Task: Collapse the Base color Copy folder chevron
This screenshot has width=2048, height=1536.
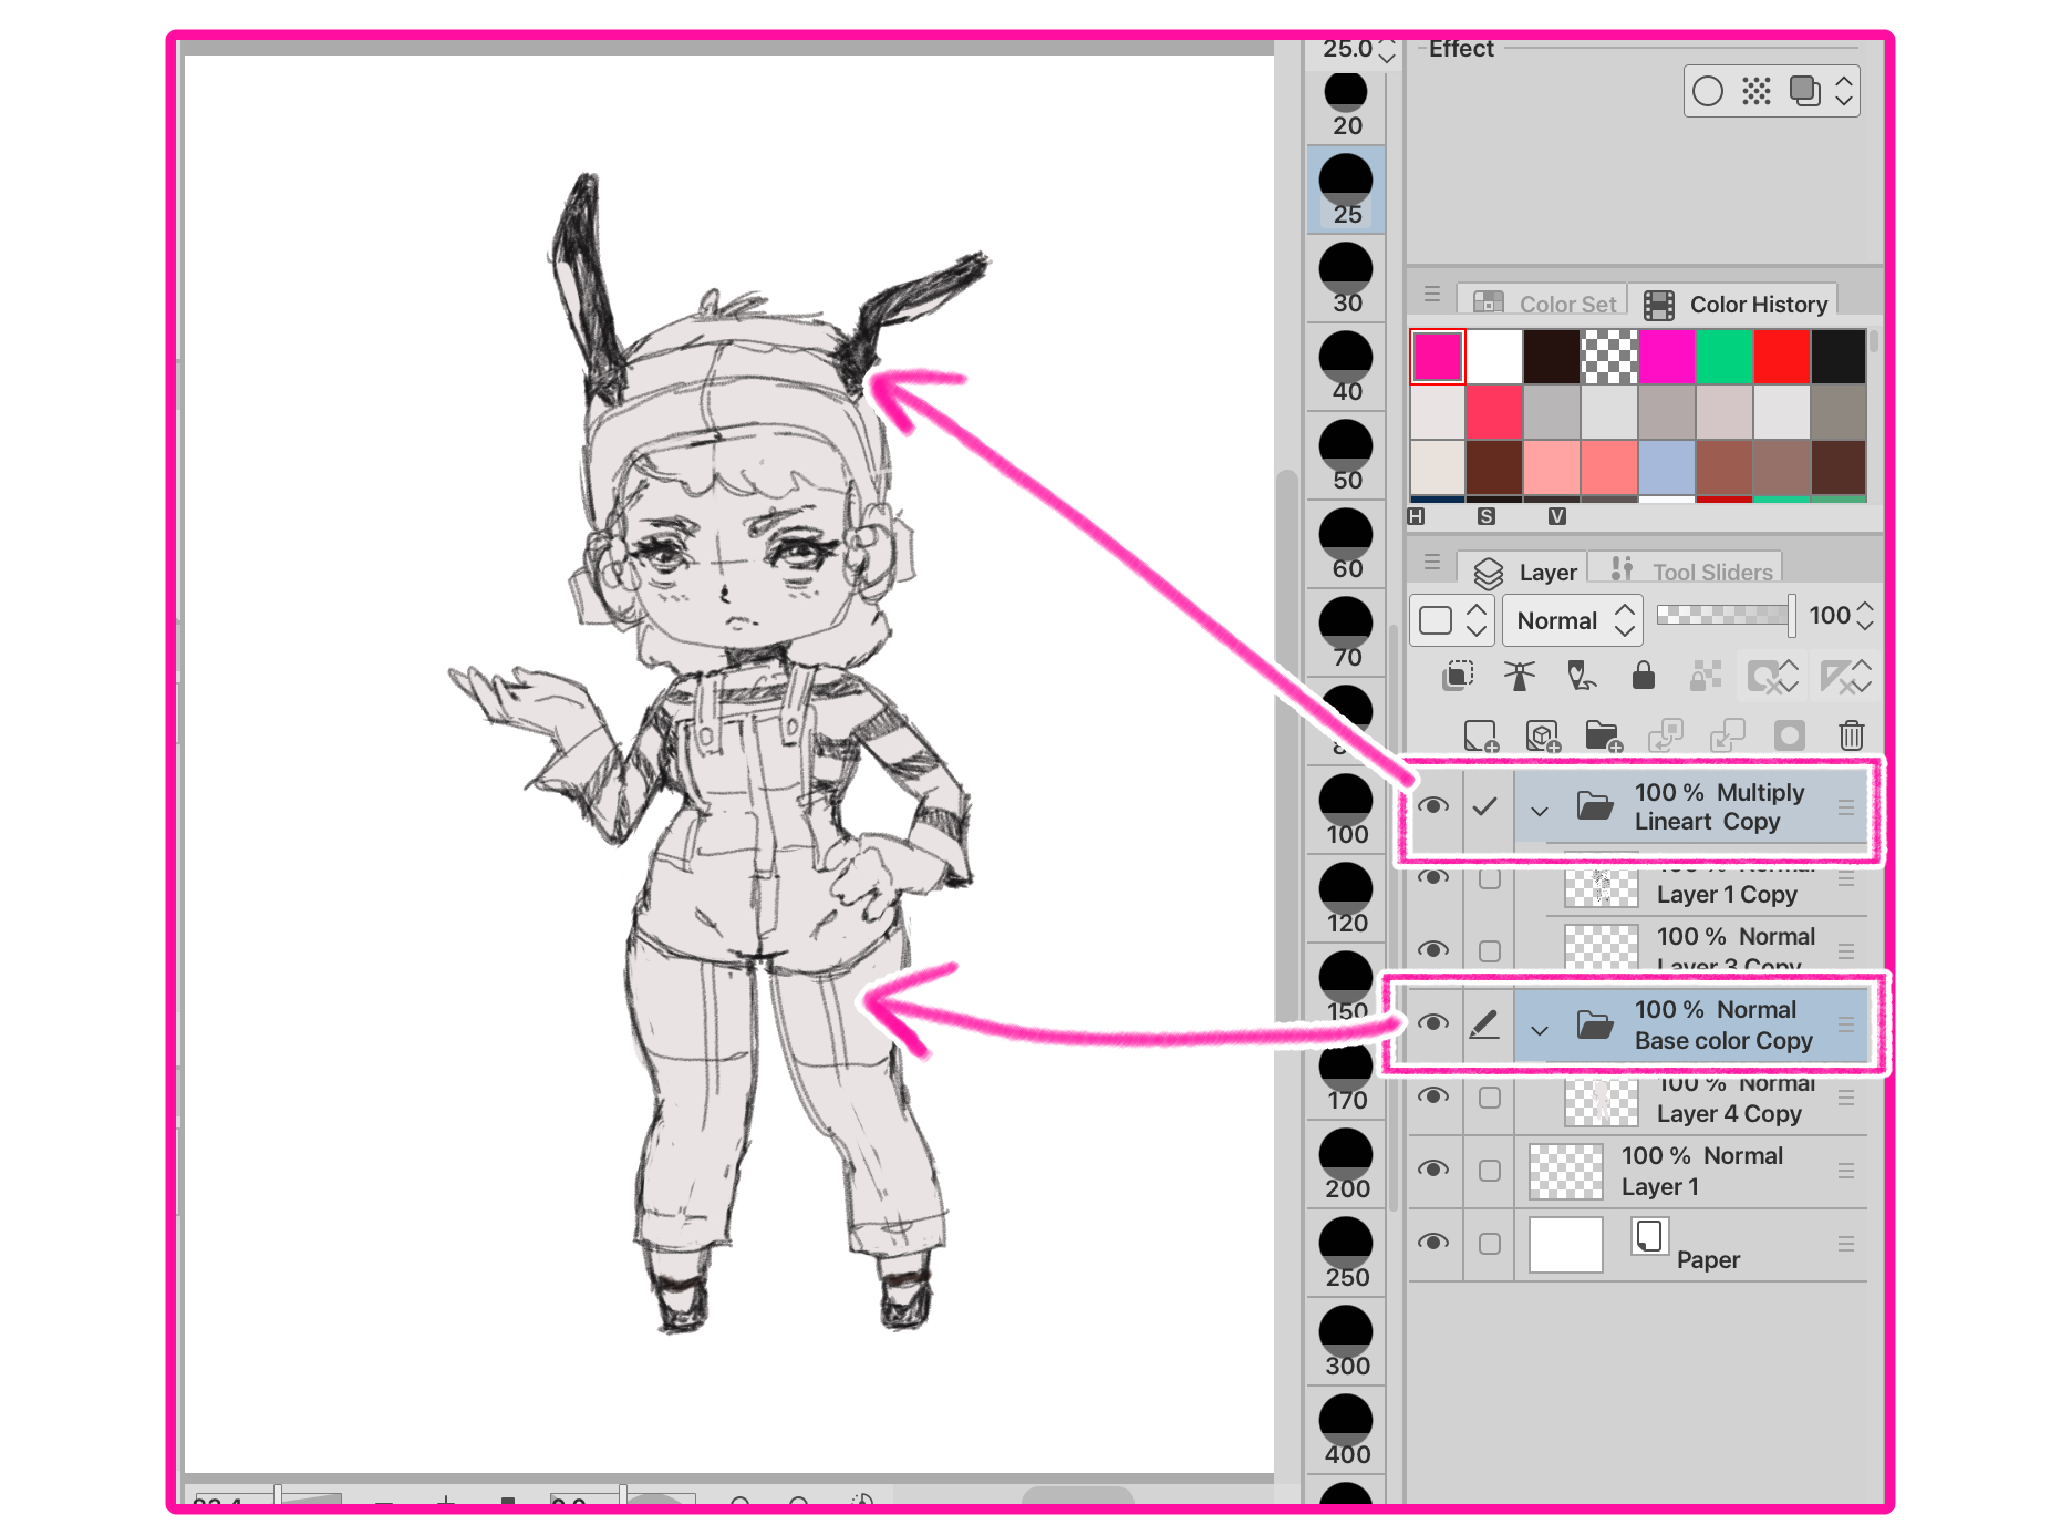Action: tap(1539, 1029)
